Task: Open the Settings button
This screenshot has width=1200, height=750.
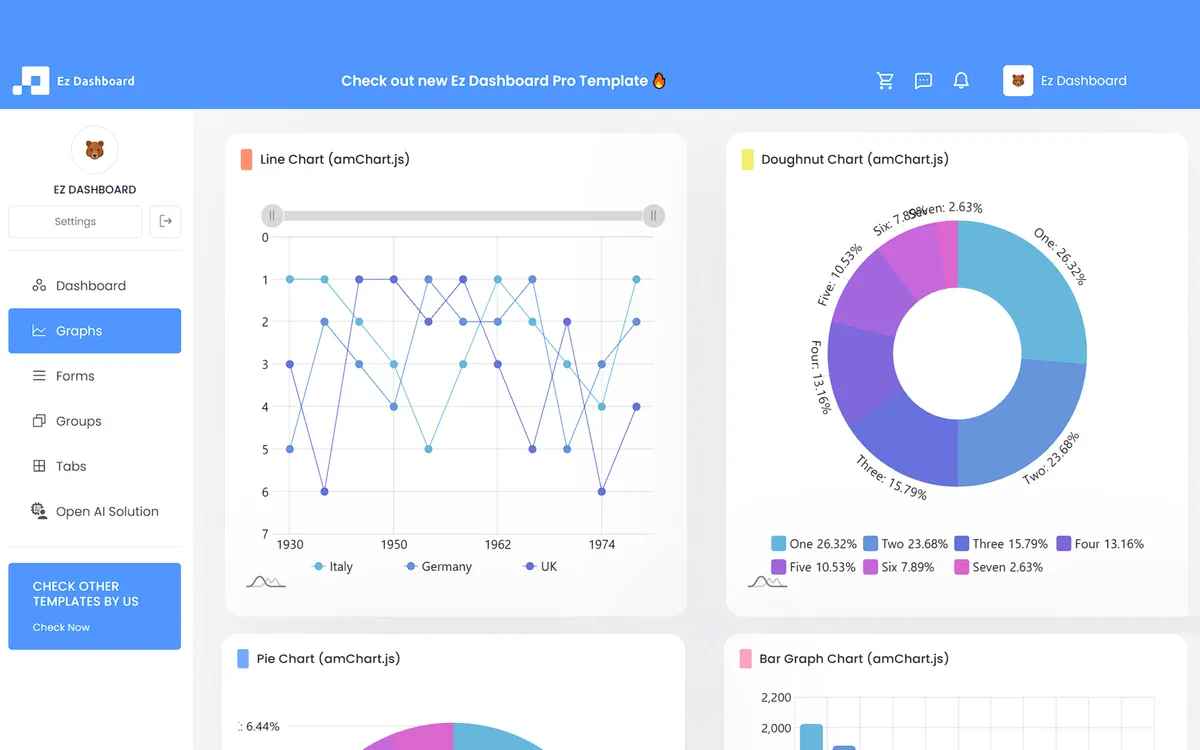Action: [75, 221]
